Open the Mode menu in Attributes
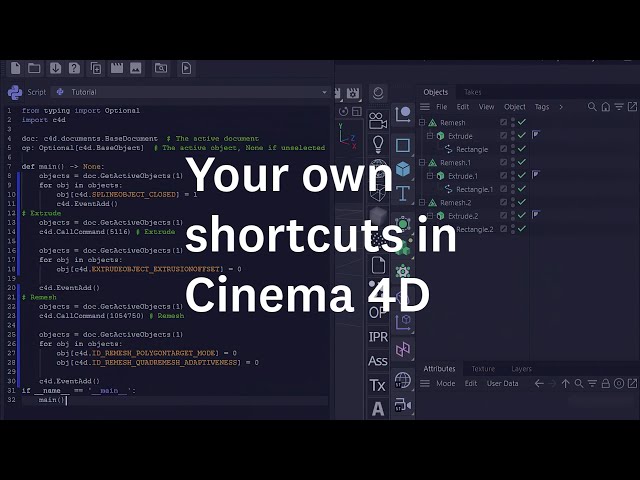 (x=446, y=384)
